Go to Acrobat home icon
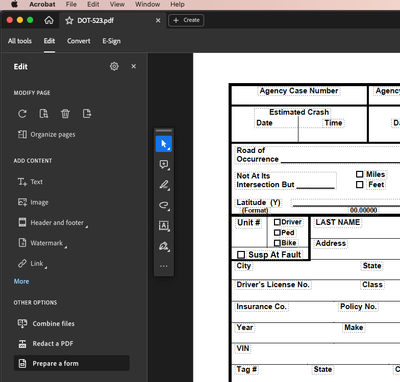Image resolution: width=400 pixels, height=382 pixels. pos(49,20)
